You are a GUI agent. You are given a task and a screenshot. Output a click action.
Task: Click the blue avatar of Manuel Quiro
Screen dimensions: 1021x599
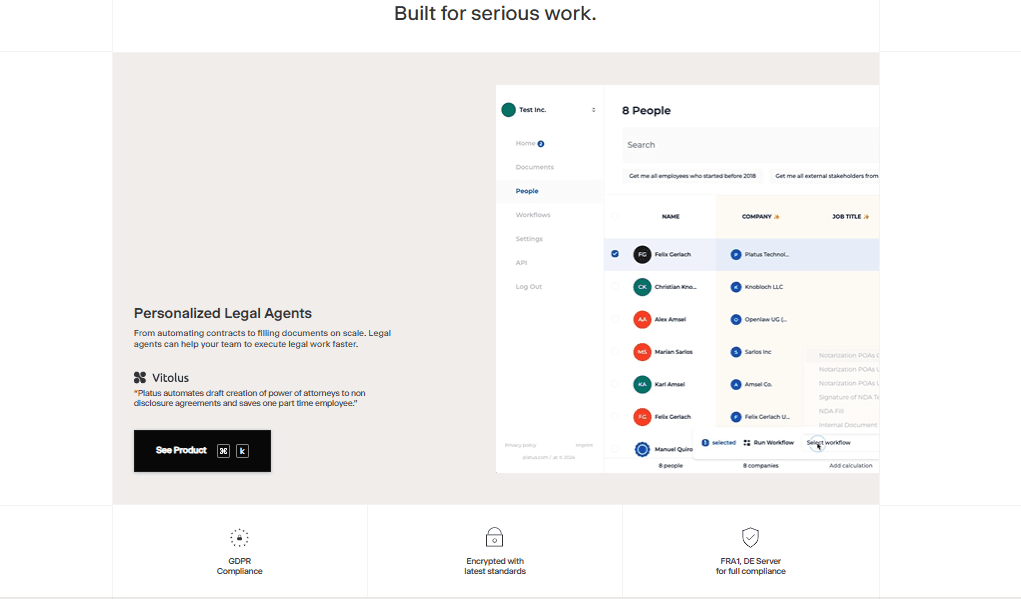coord(642,449)
